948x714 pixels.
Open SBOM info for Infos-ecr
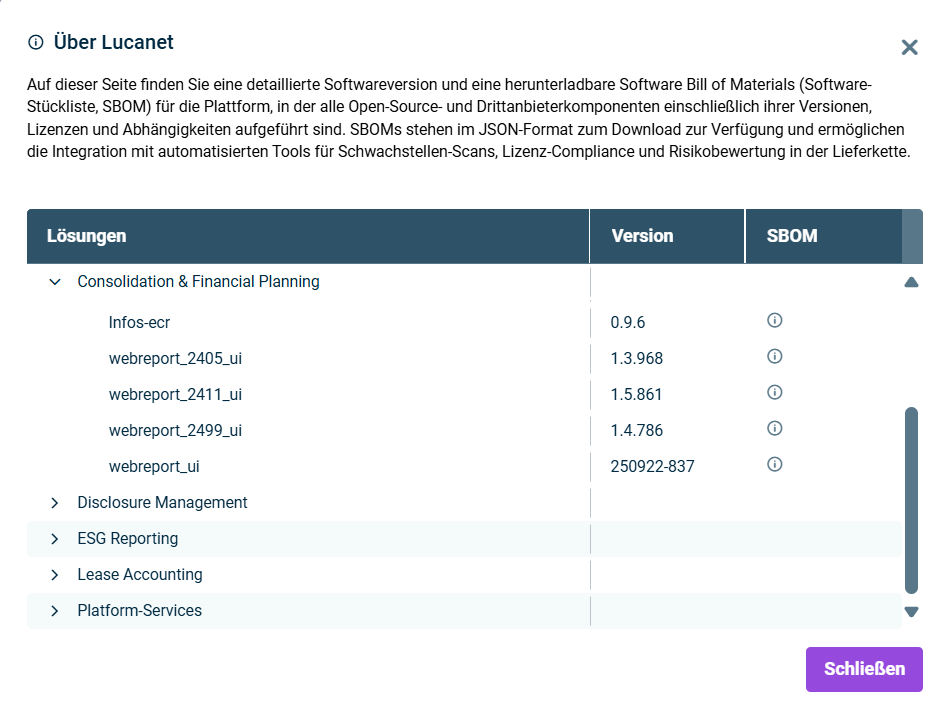(774, 321)
